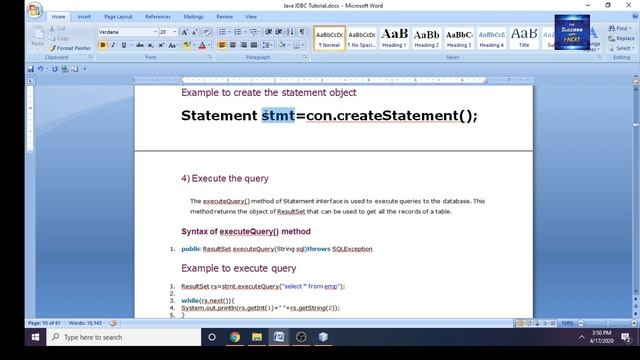Viewport: 640px width, 360px height.
Task: Apply the Heading 3 style
Action: pos(459,38)
